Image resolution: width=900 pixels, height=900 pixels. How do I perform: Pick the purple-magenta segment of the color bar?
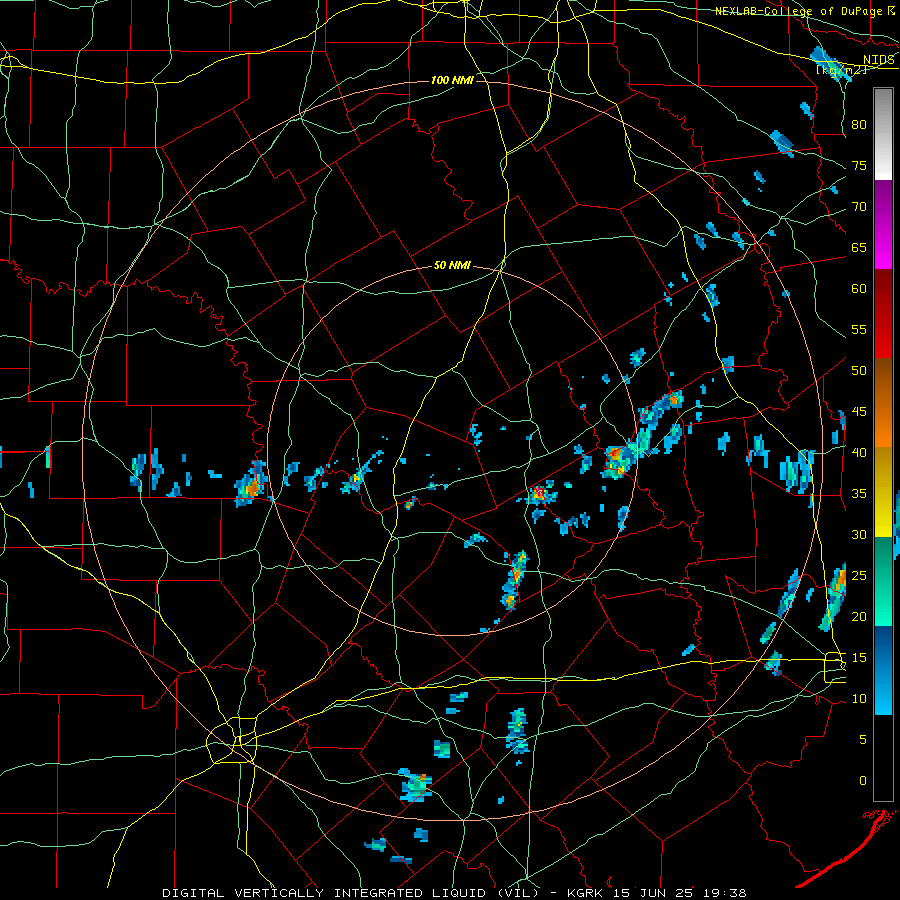883,224
